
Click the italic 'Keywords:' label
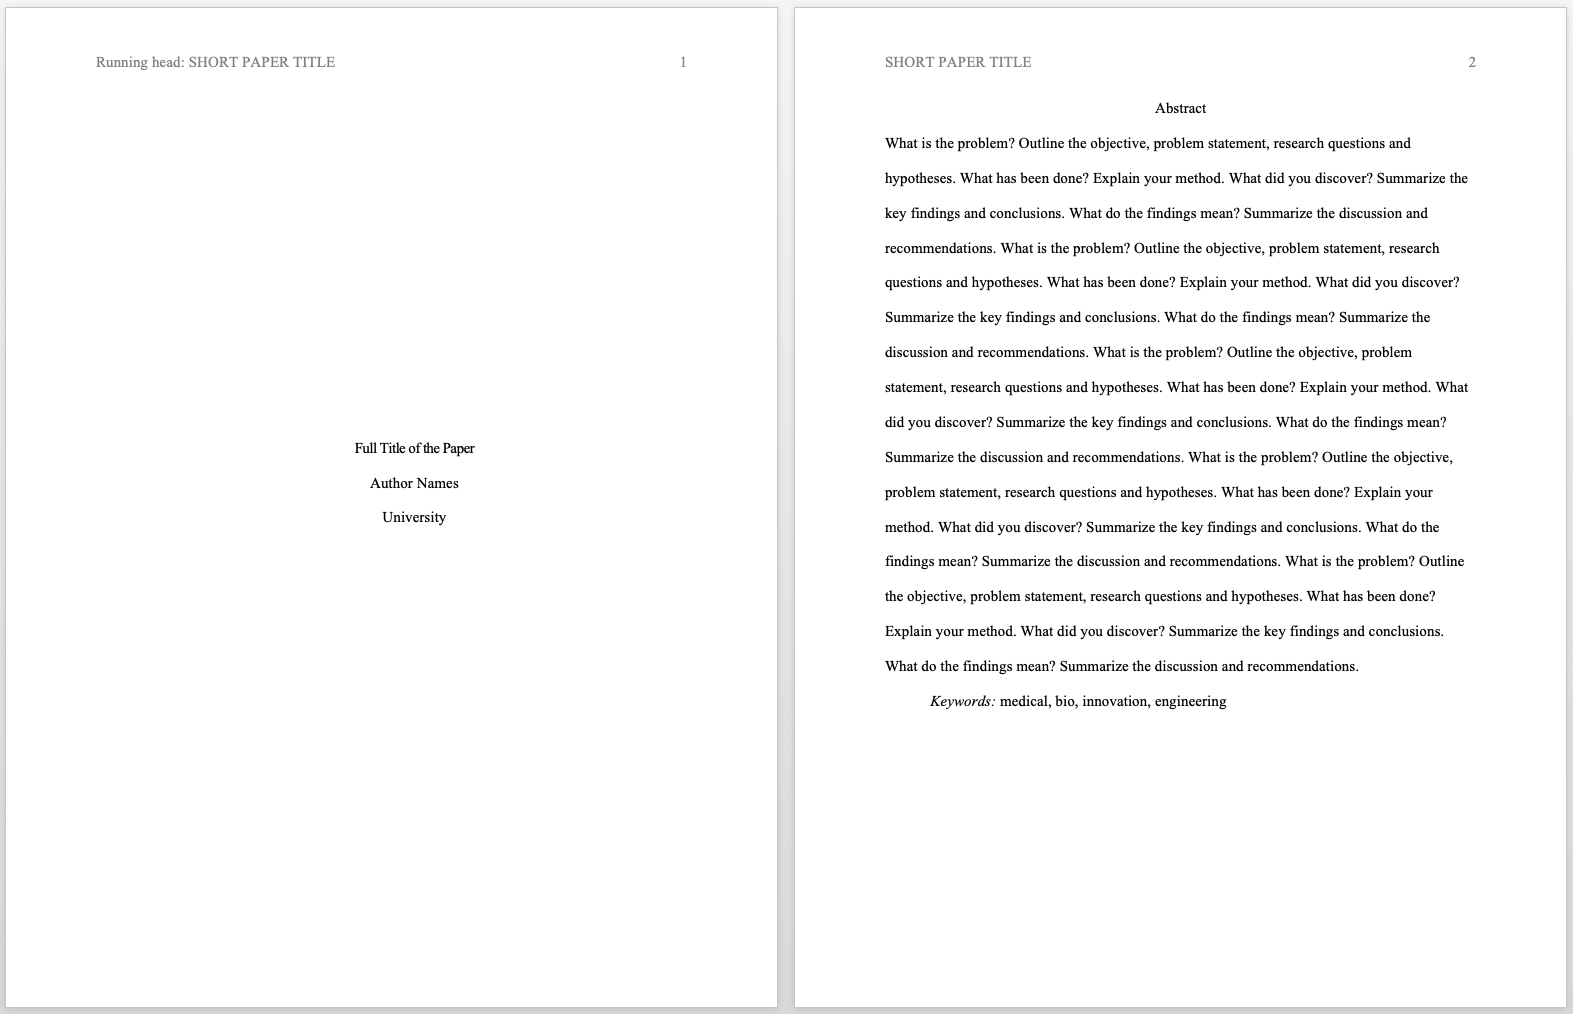(x=963, y=701)
